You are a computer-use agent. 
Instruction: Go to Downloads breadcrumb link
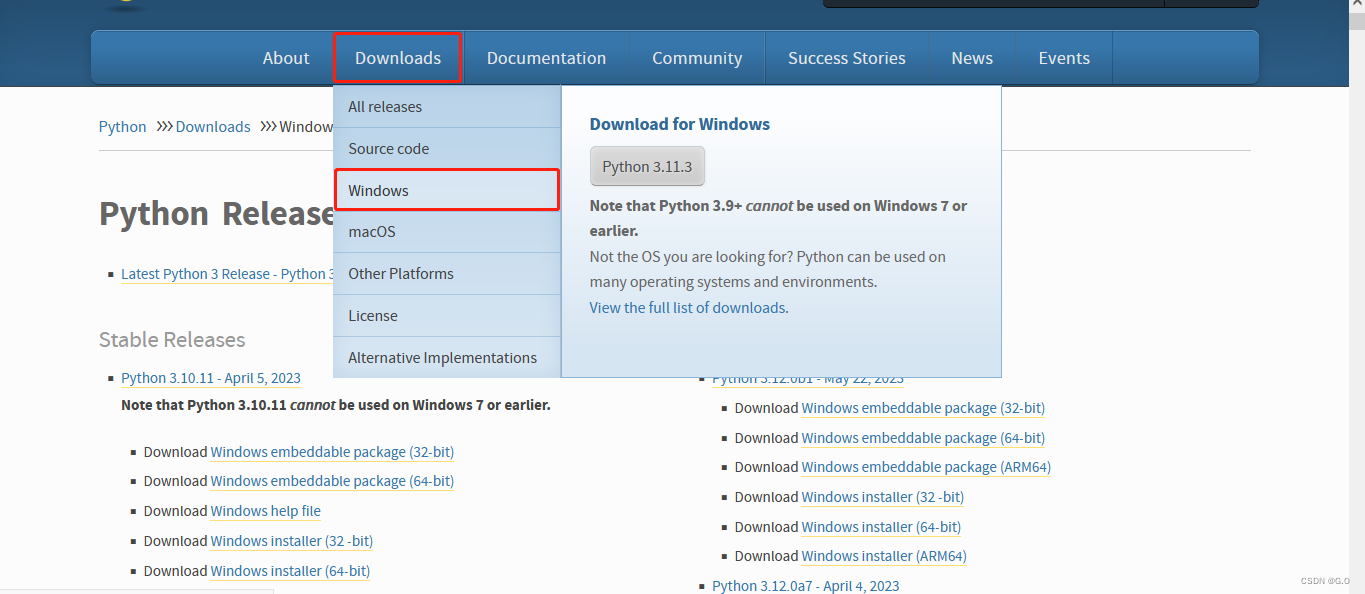pos(213,127)
